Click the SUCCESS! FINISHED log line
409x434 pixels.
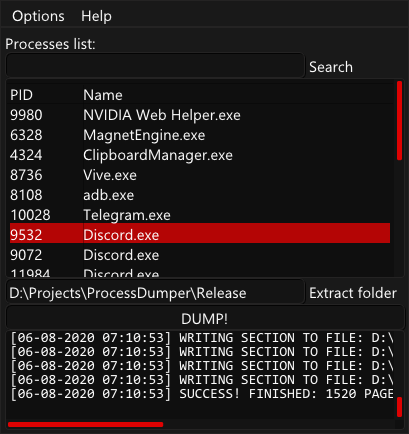202,394
